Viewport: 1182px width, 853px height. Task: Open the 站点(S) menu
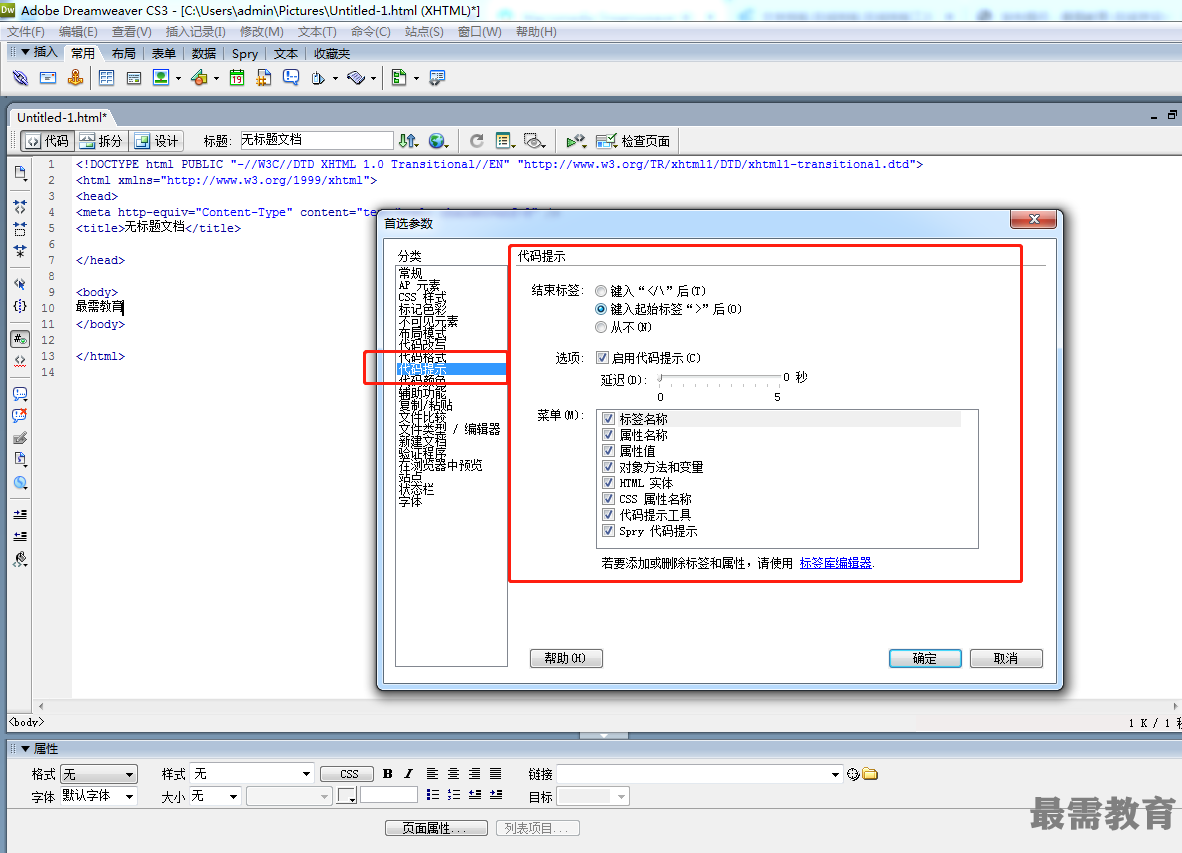(424, 32)
